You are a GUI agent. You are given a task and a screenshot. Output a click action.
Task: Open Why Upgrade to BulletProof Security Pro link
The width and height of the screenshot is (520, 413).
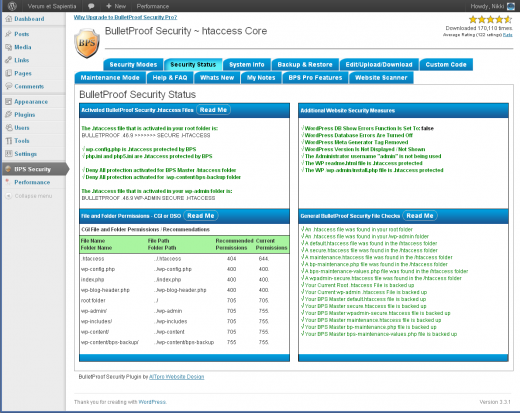coord(125,17)
